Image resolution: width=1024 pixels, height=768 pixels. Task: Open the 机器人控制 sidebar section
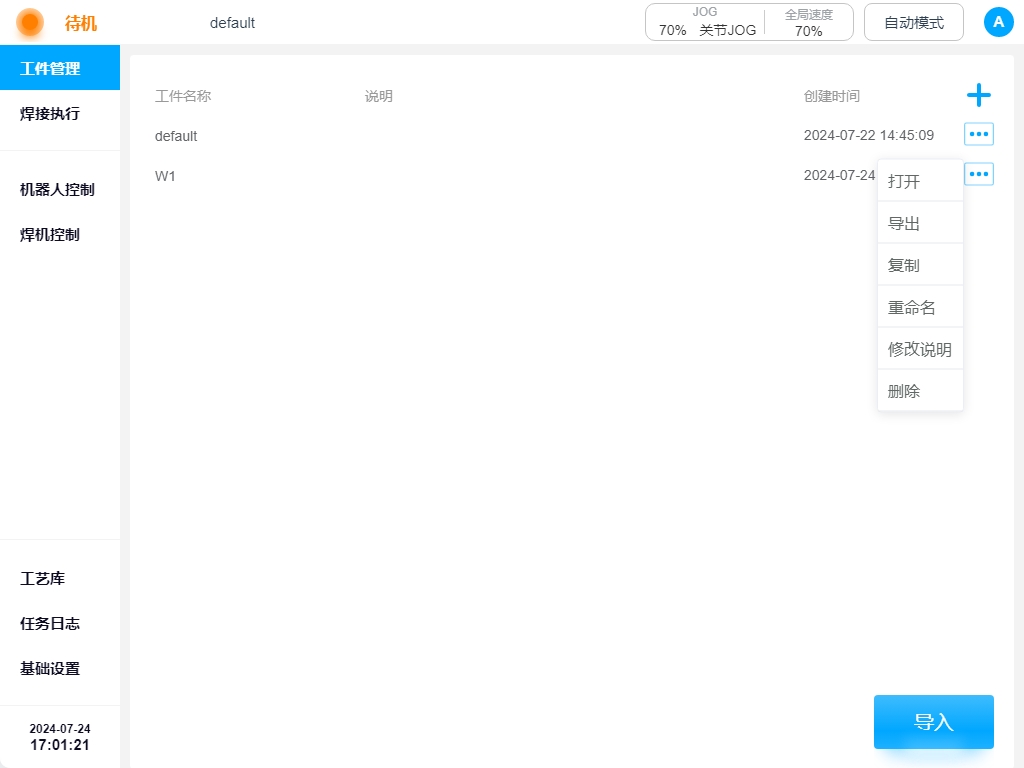pyautogui.click(x=57, y=189)
